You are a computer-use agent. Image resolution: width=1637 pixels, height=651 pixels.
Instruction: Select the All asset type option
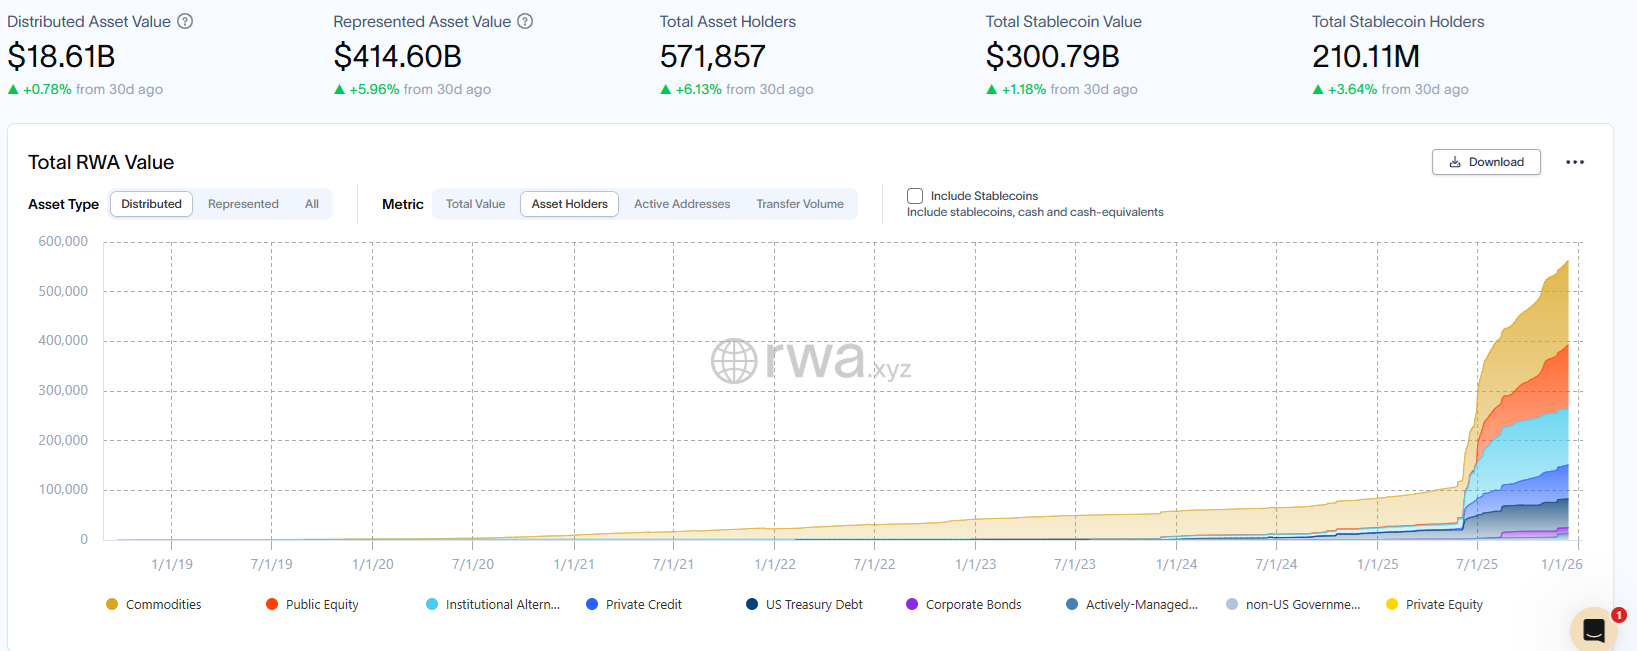pos(312,204)
